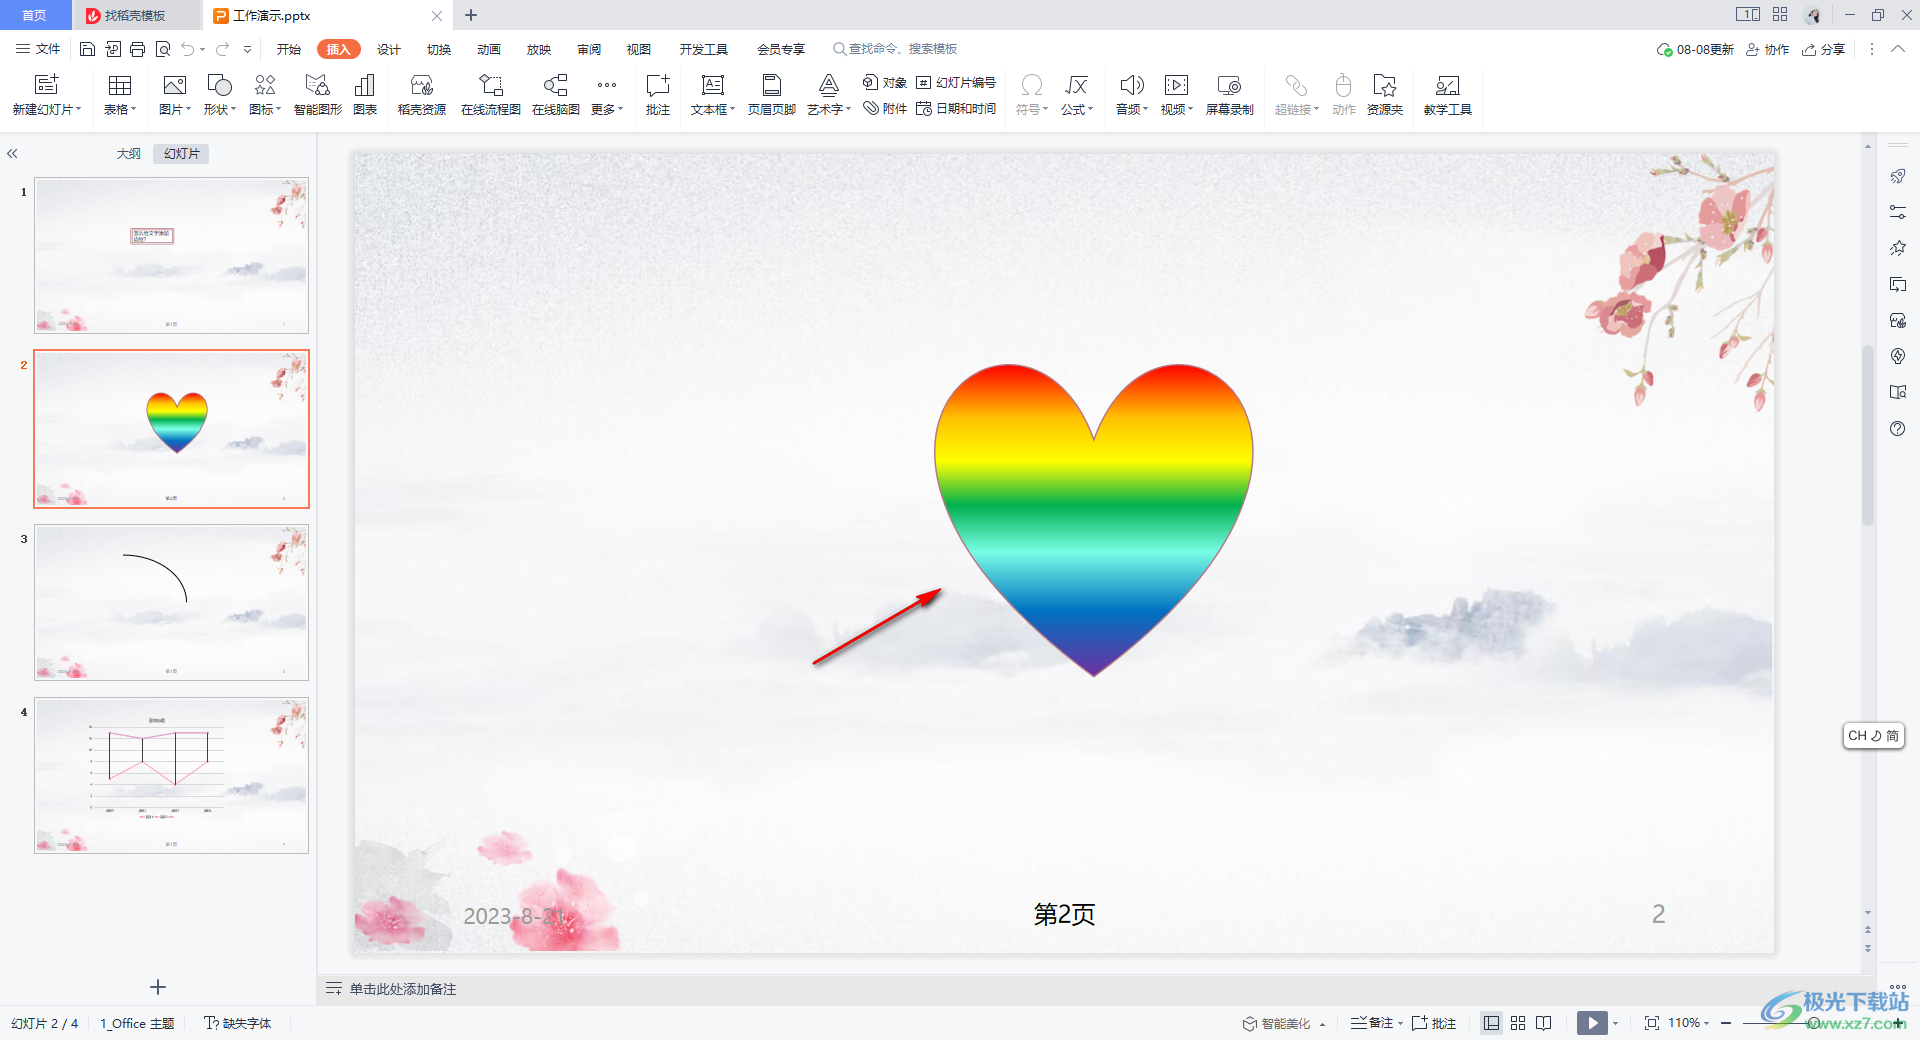This screenshot has height=1040, width=1920.
Task: Toggle 批注 comments in status bar
Action: pos(1434,1023)
